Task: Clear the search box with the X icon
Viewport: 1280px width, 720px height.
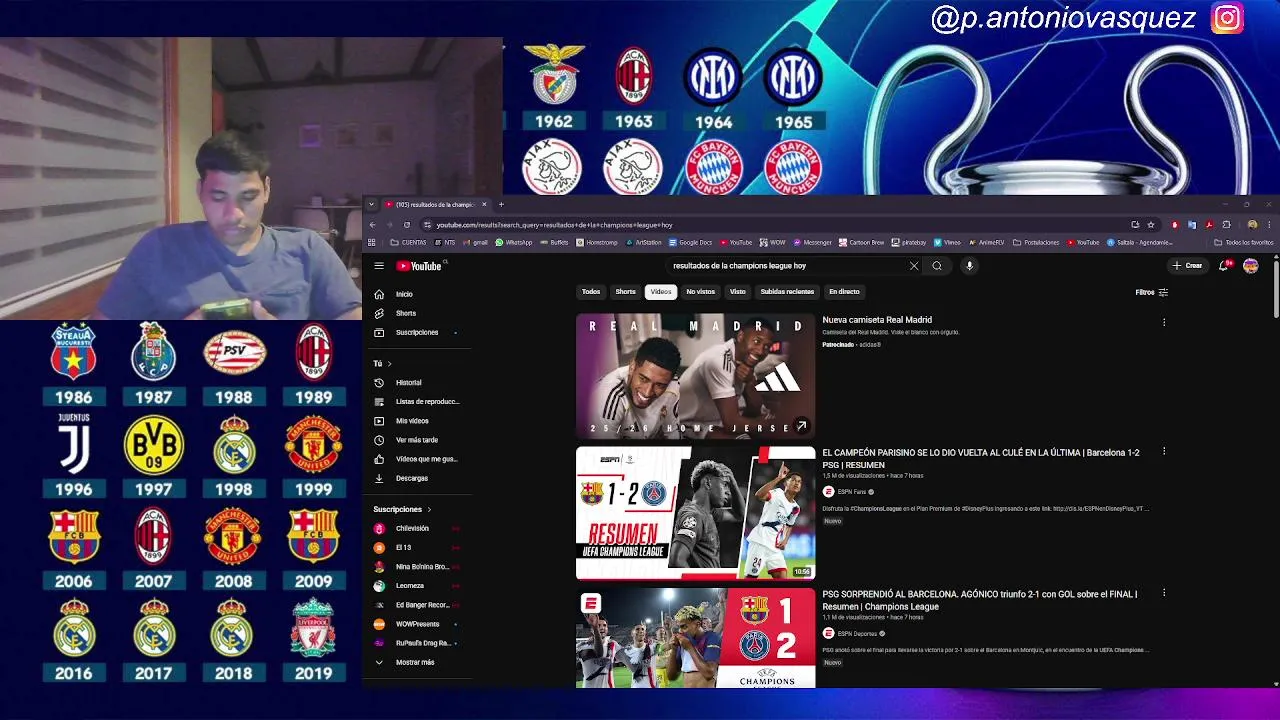Action: [913, 266]
